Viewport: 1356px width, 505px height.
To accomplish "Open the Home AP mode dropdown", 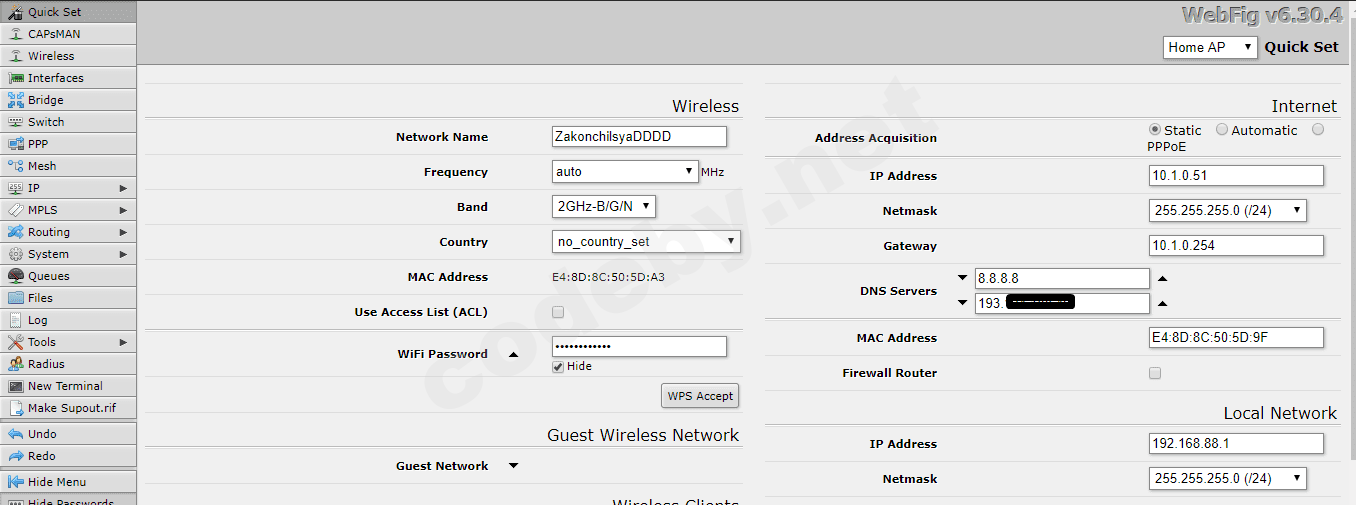I will pos(1210,47).
